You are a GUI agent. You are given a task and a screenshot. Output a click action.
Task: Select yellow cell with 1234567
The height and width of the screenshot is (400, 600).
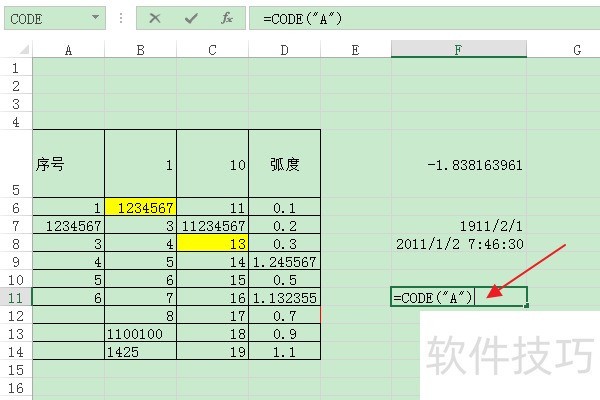(x=140, y=207)
